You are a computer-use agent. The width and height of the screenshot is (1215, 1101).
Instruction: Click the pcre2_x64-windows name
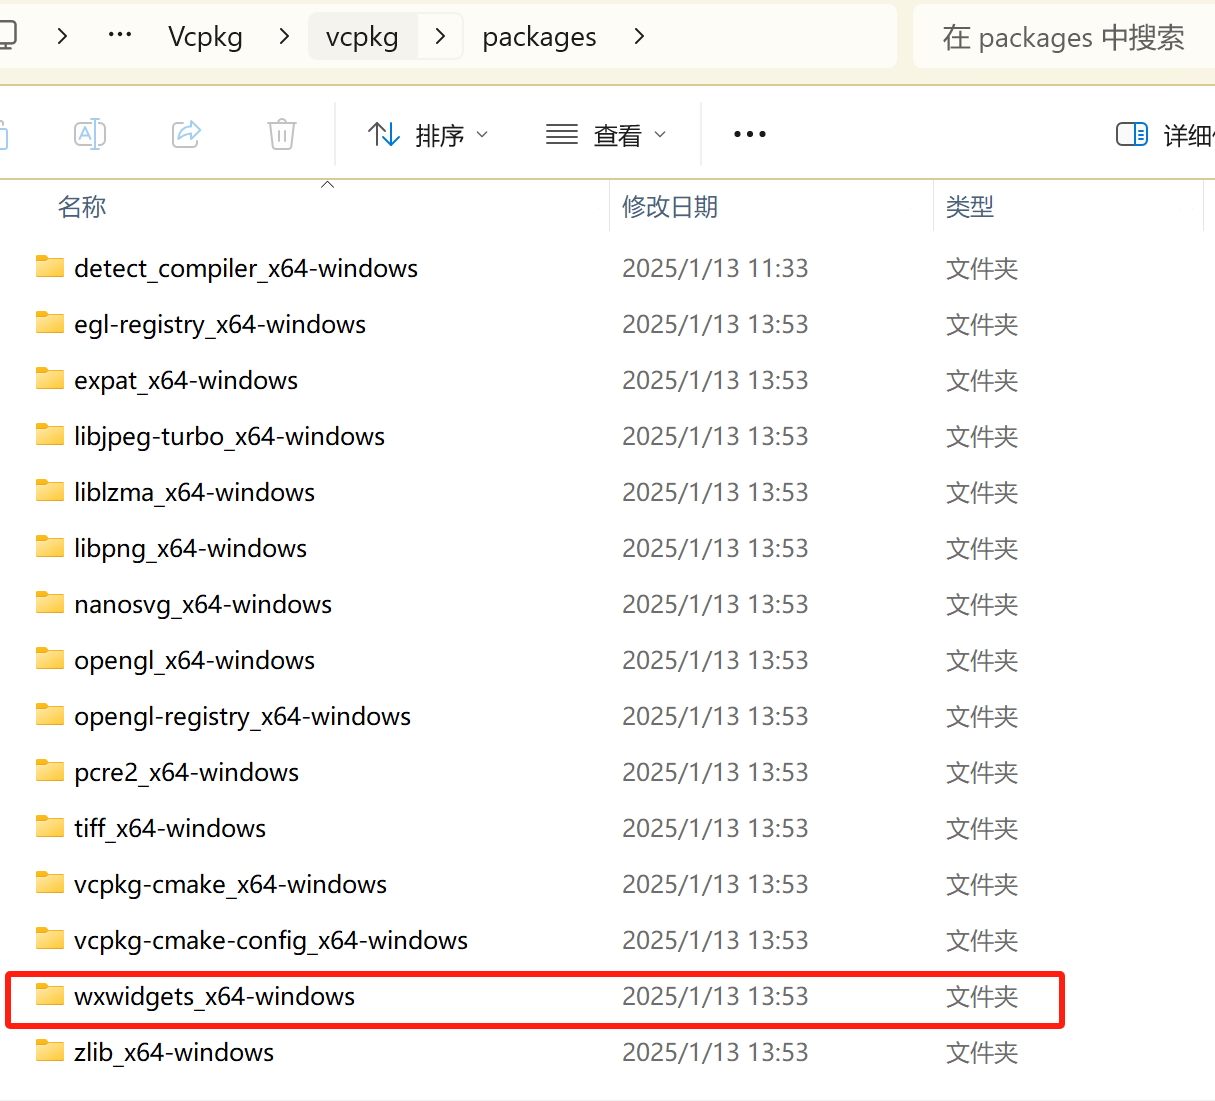[186, 773]
